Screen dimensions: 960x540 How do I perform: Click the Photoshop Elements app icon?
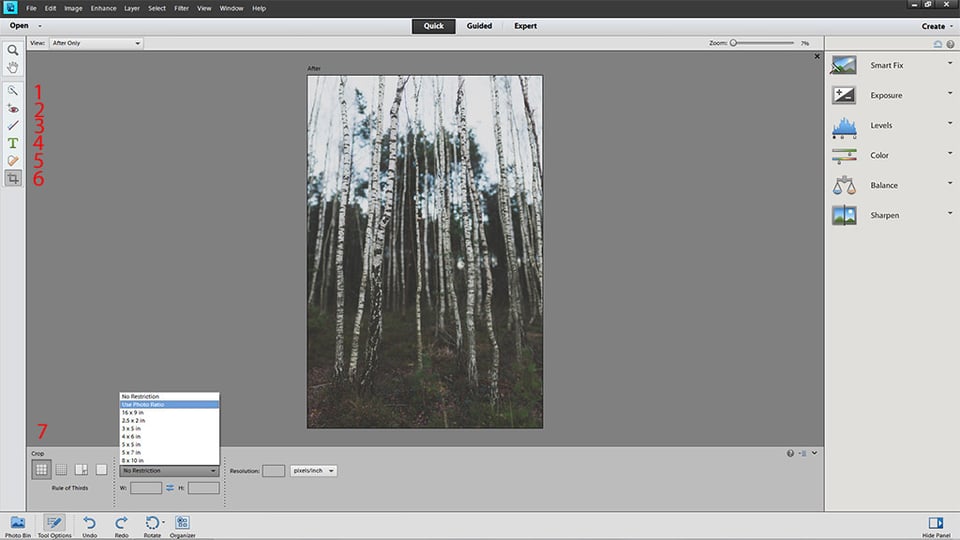10,8
